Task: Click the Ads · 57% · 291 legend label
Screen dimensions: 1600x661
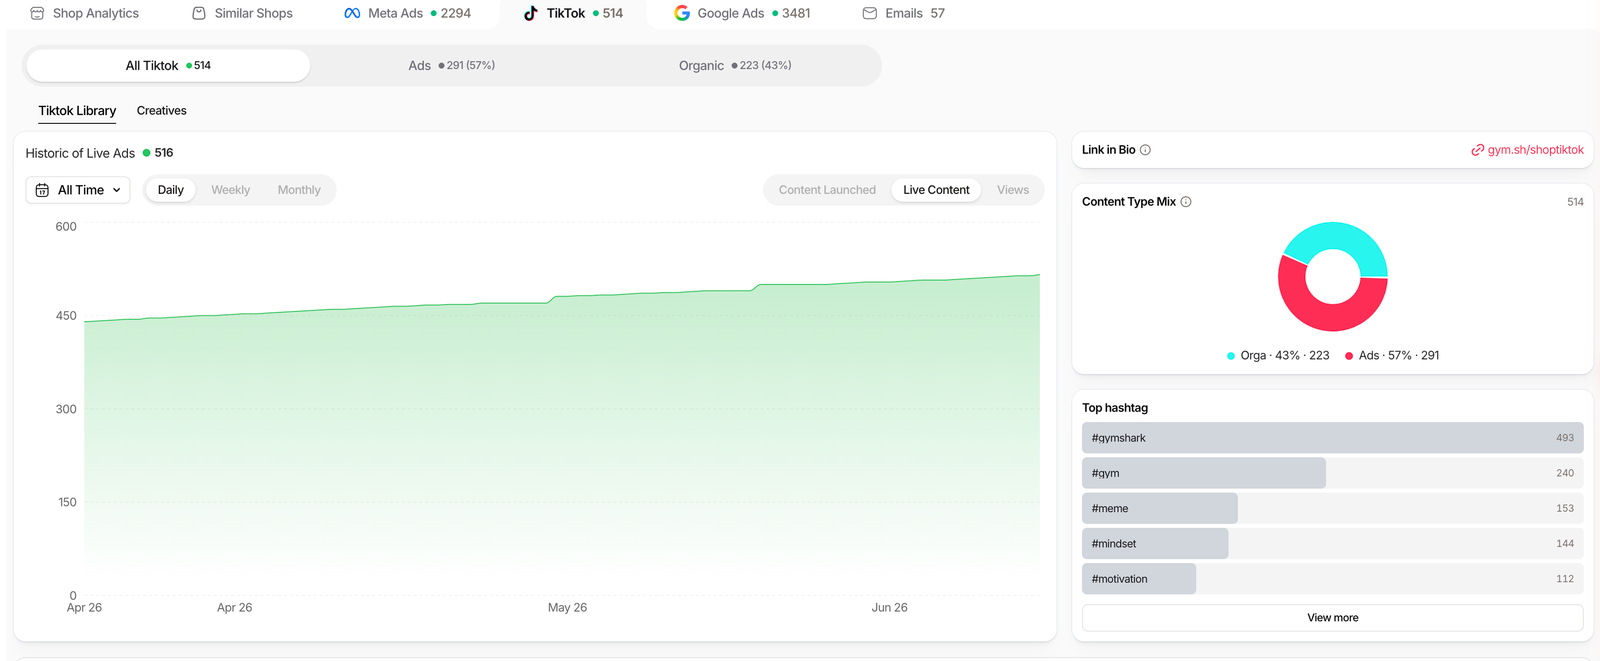Action: point(1398,356)
